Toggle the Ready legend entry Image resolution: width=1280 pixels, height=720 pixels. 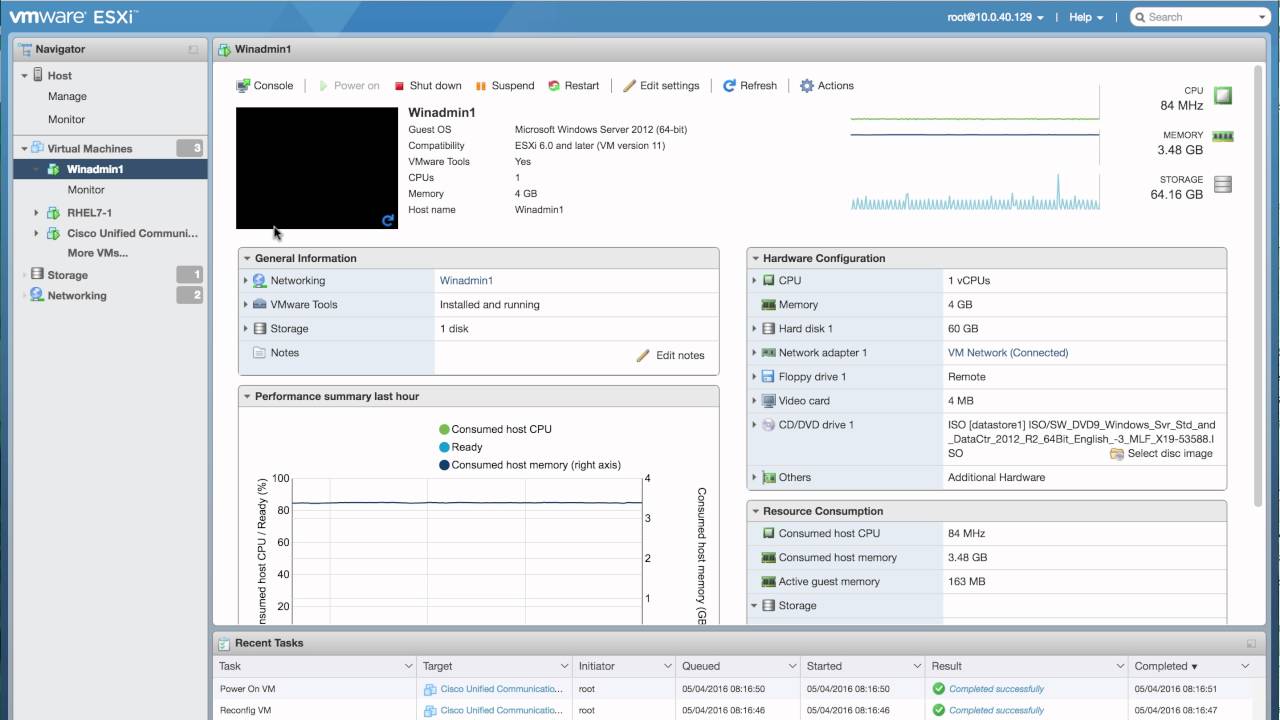pos(460,447)
